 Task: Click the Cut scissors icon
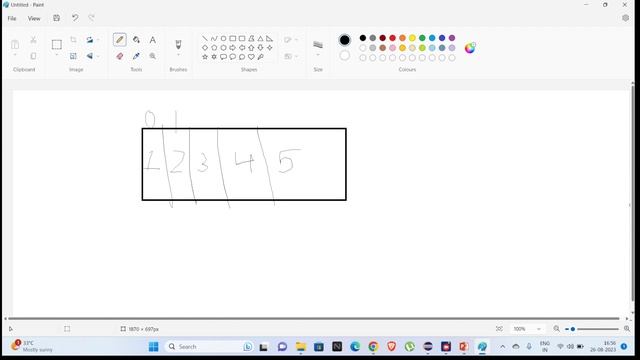coord(33,40)
